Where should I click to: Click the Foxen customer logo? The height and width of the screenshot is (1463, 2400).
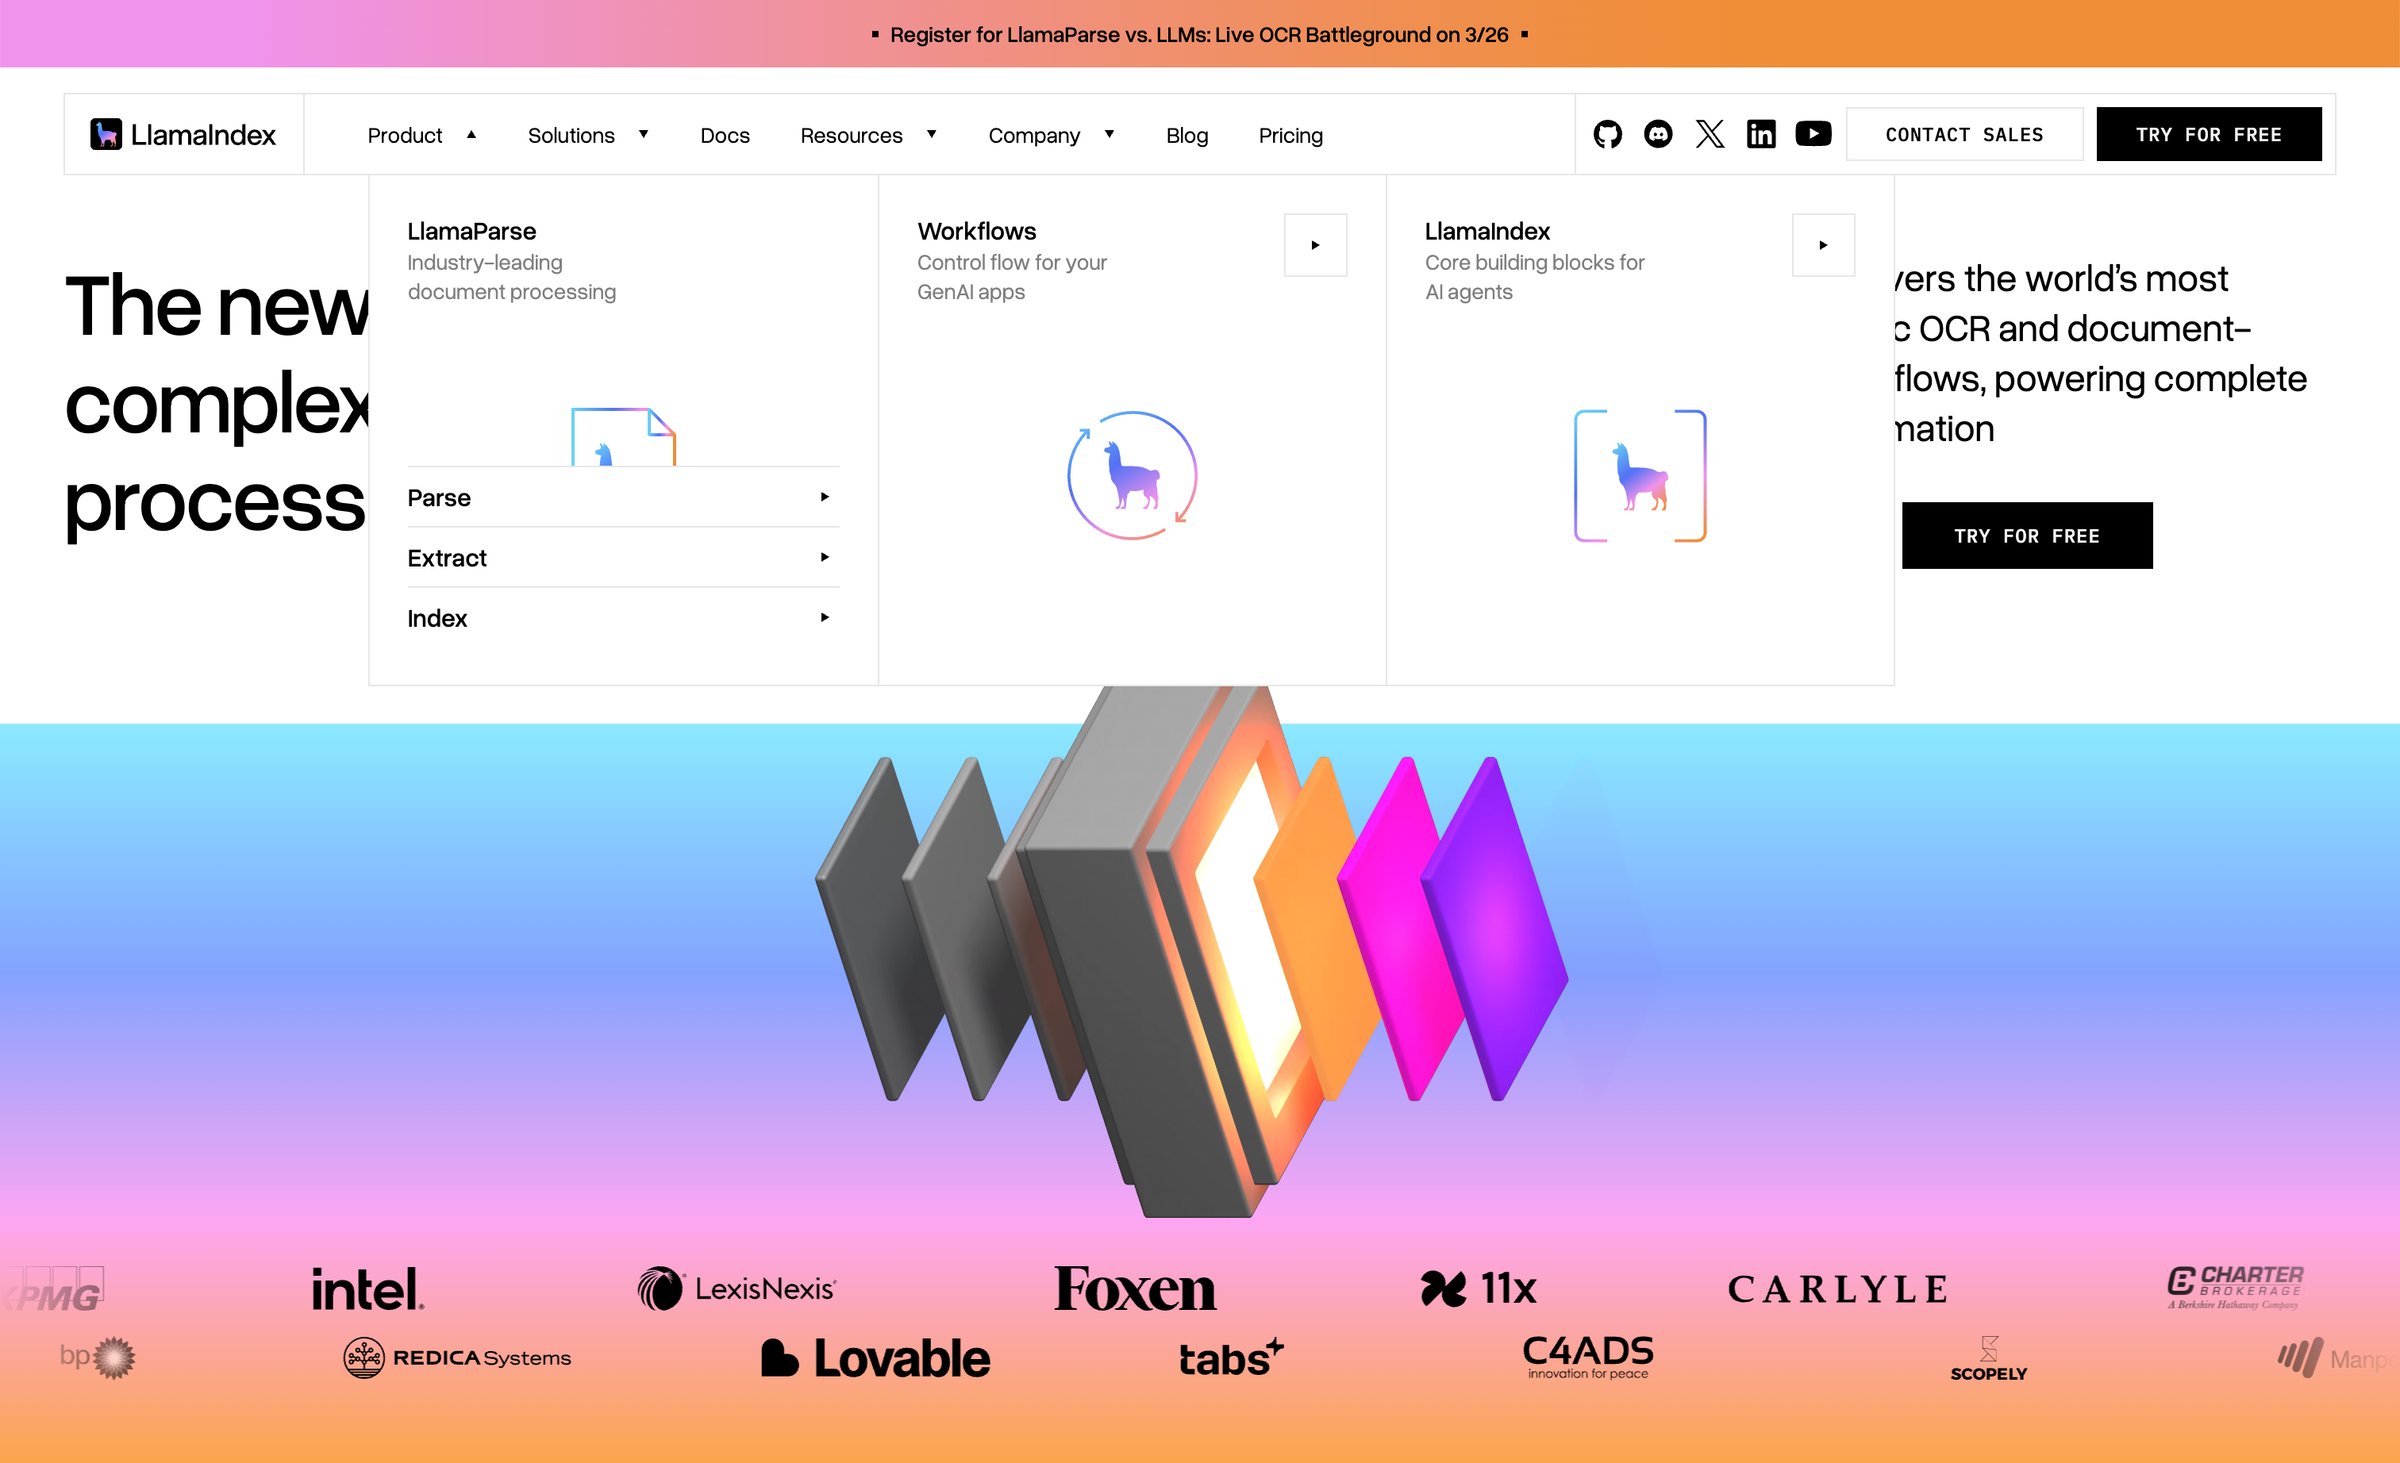(1135, 1289)
